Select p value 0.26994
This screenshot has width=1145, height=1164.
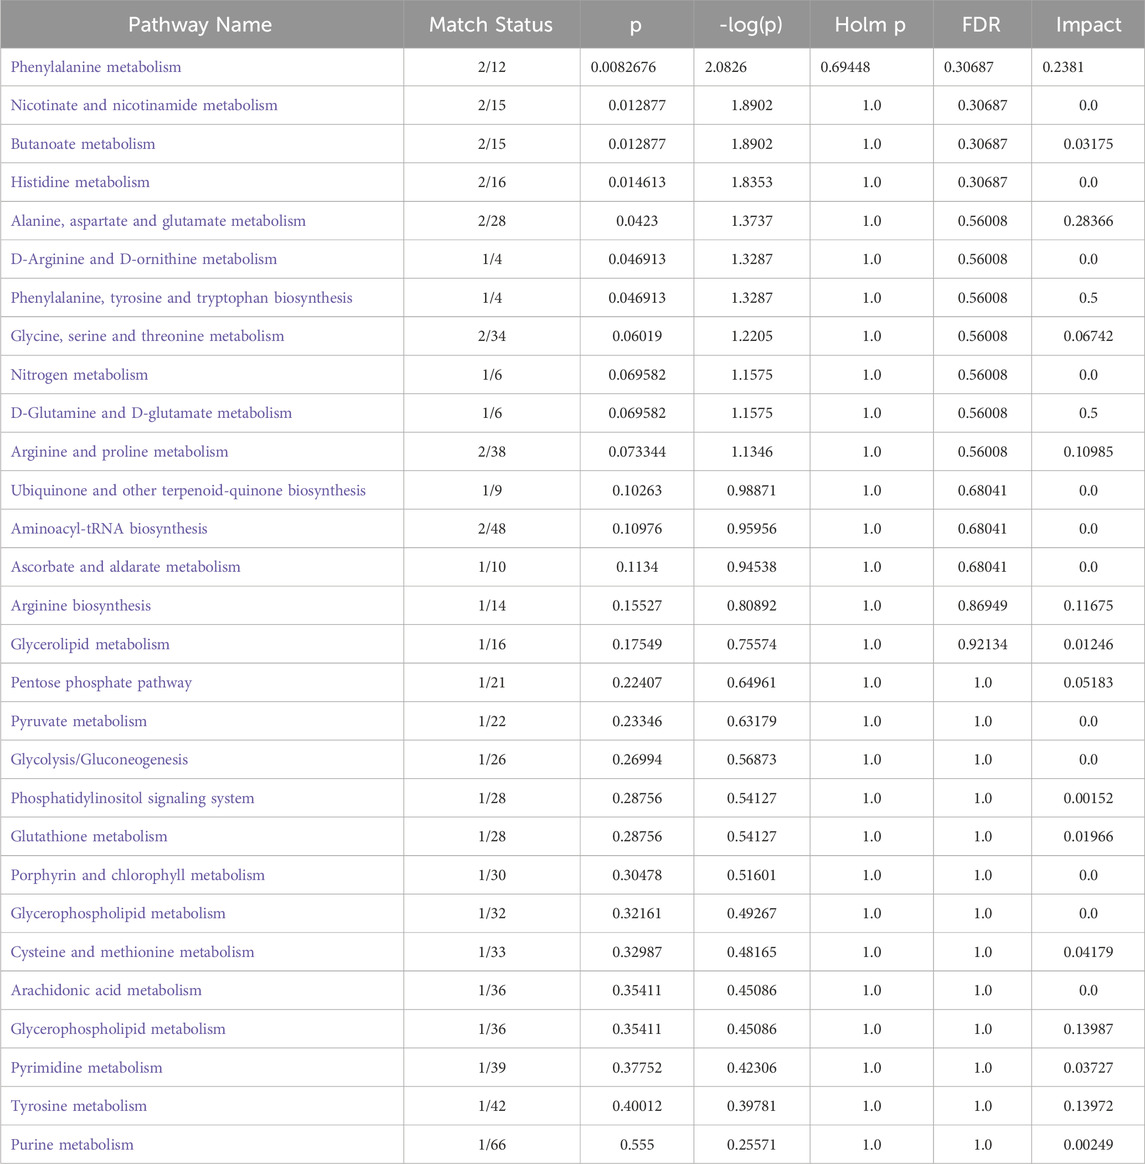pos(637,759)
